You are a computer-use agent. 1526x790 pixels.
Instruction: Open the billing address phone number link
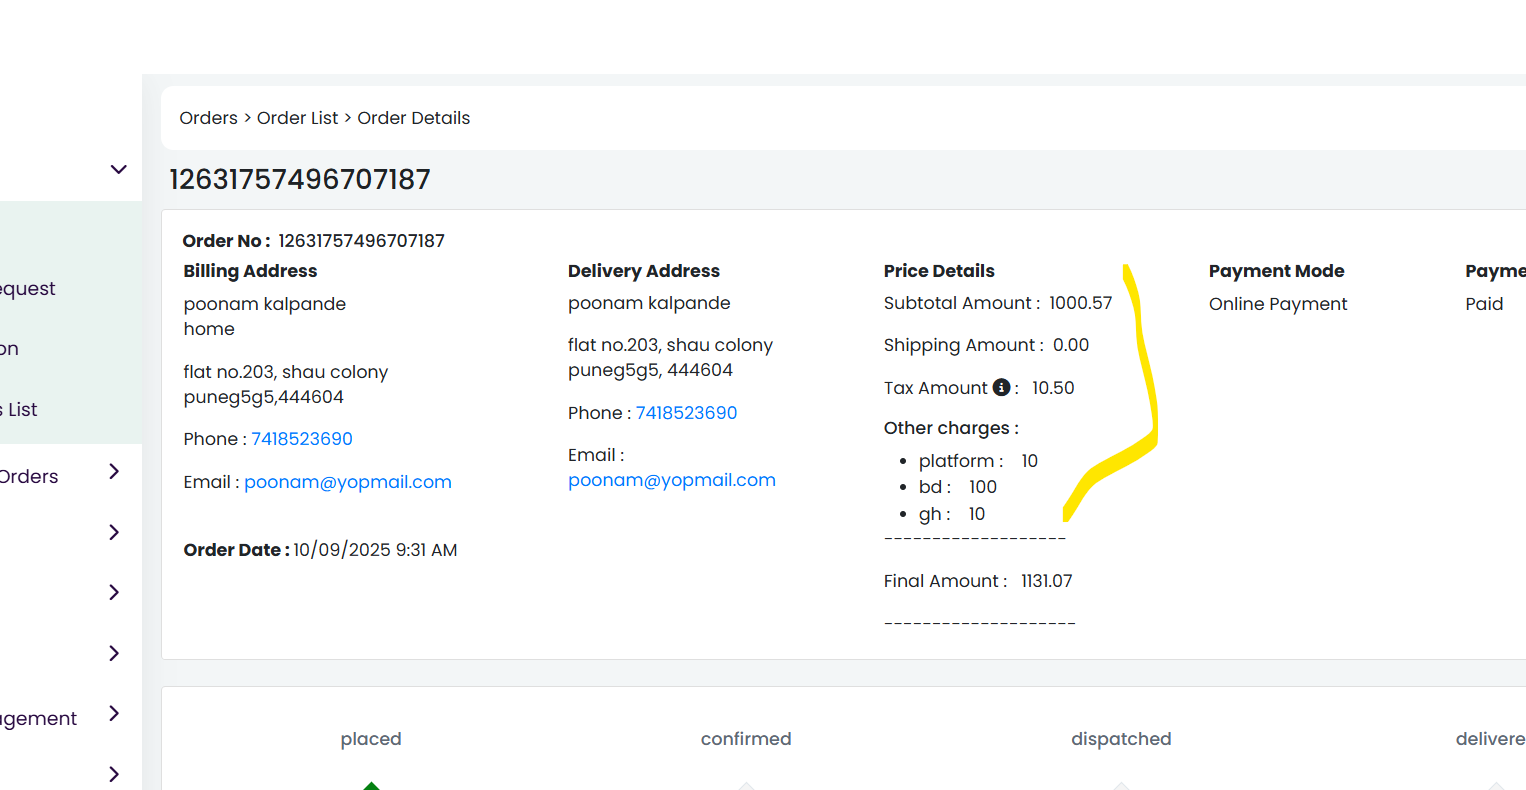point(302,439)
